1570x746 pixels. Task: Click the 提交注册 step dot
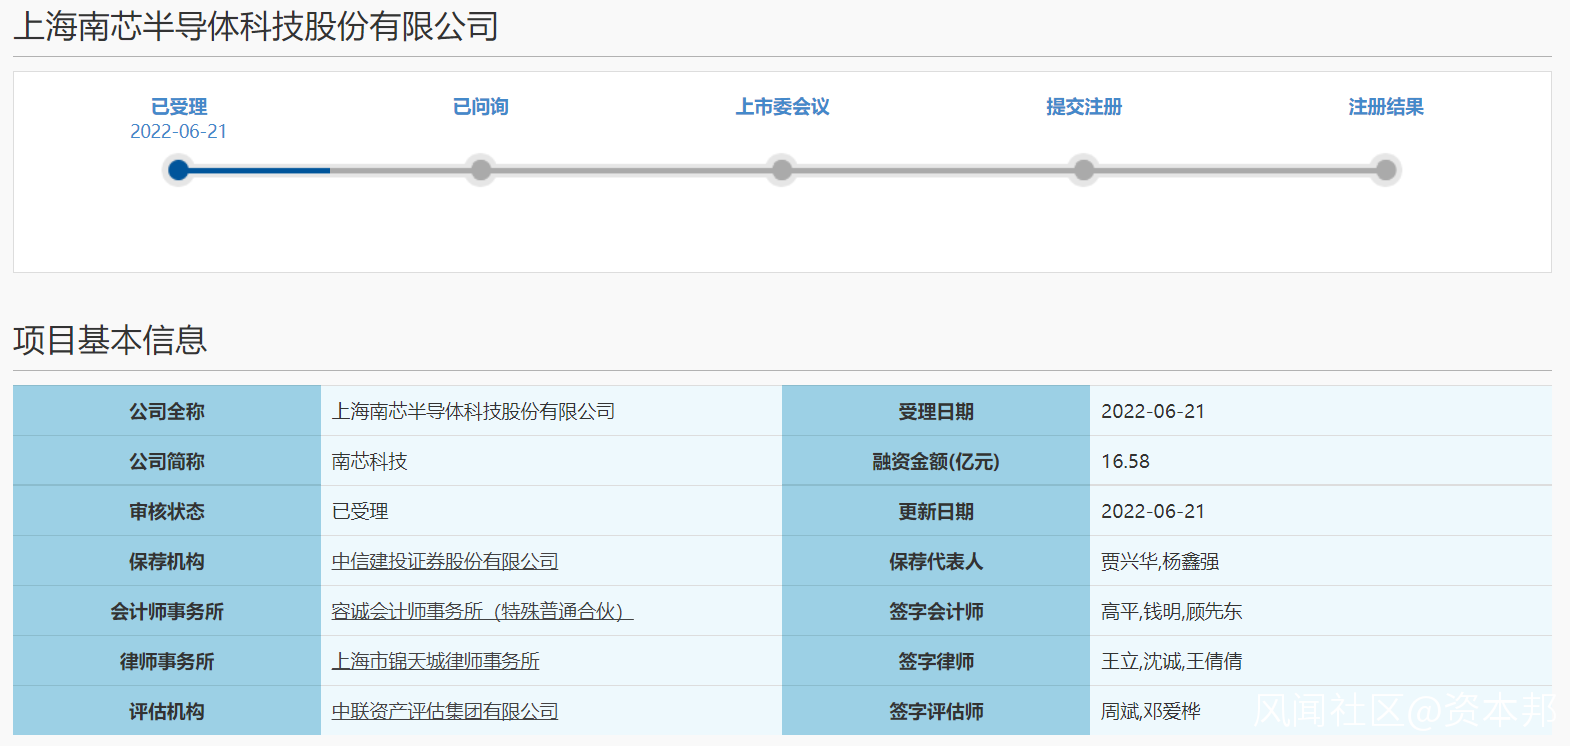(x=1084, y=170)
